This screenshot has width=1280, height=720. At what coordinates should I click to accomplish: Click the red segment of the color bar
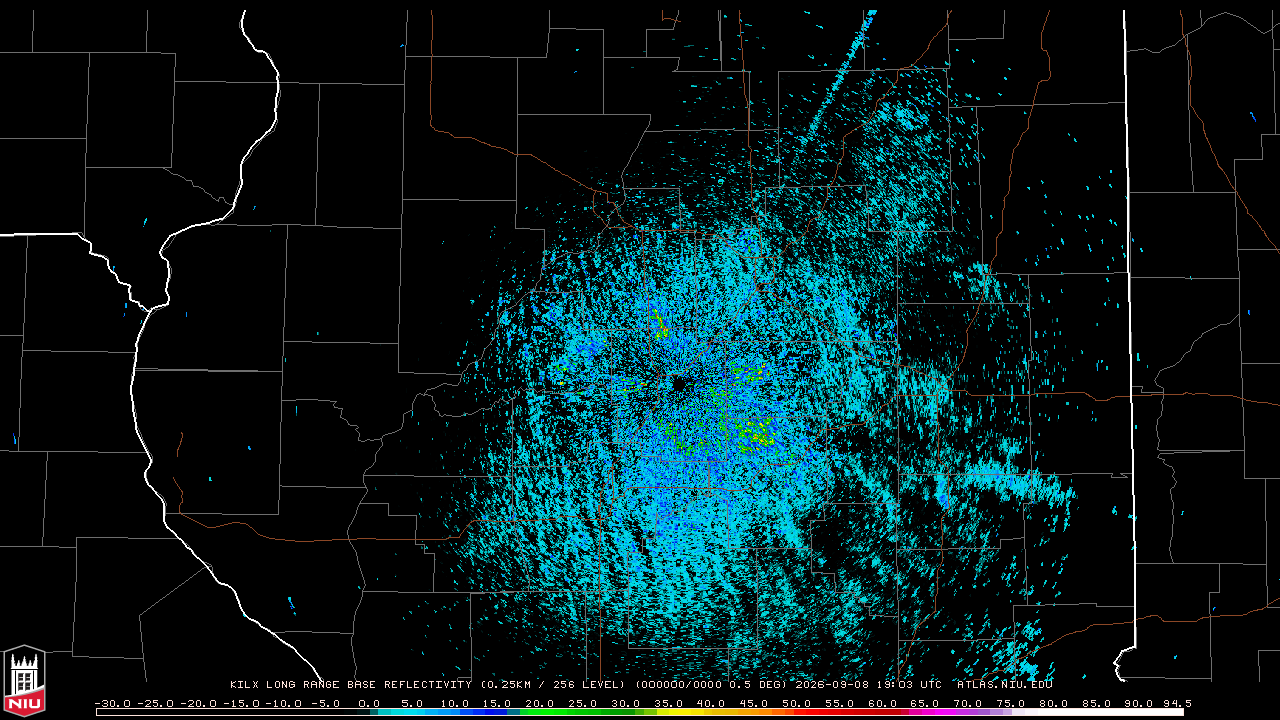[835, 712]
